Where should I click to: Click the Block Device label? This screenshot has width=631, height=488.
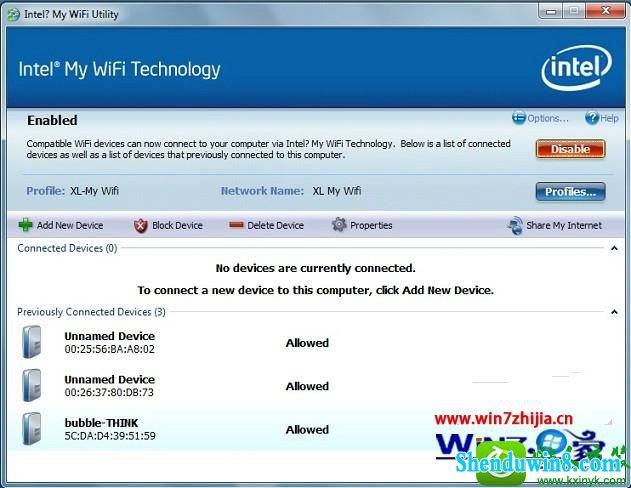pos(177,225)
